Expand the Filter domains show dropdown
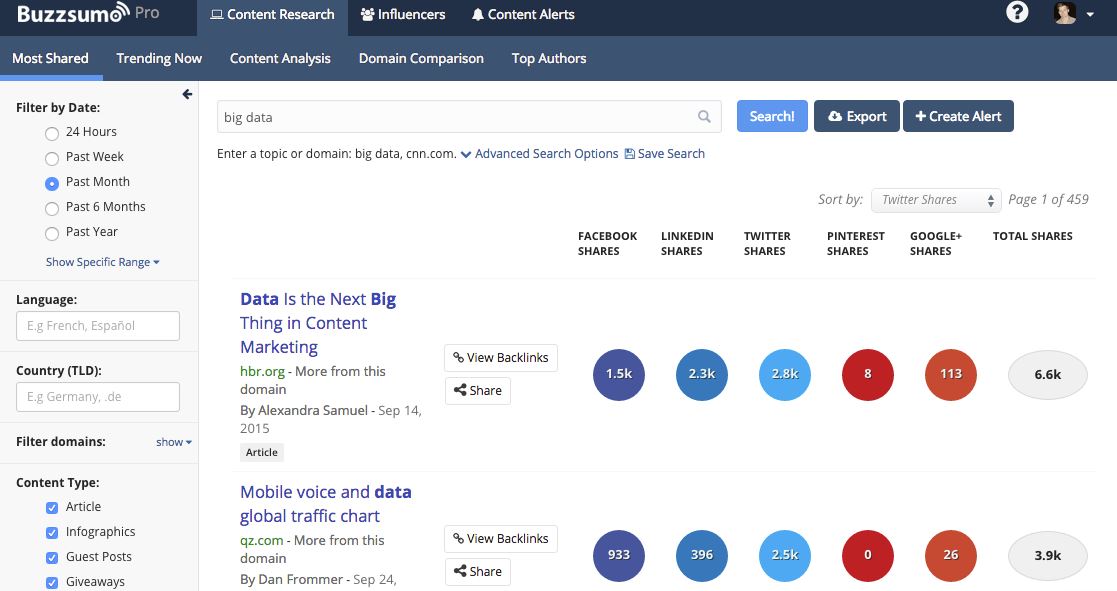 tap(172, 441)
